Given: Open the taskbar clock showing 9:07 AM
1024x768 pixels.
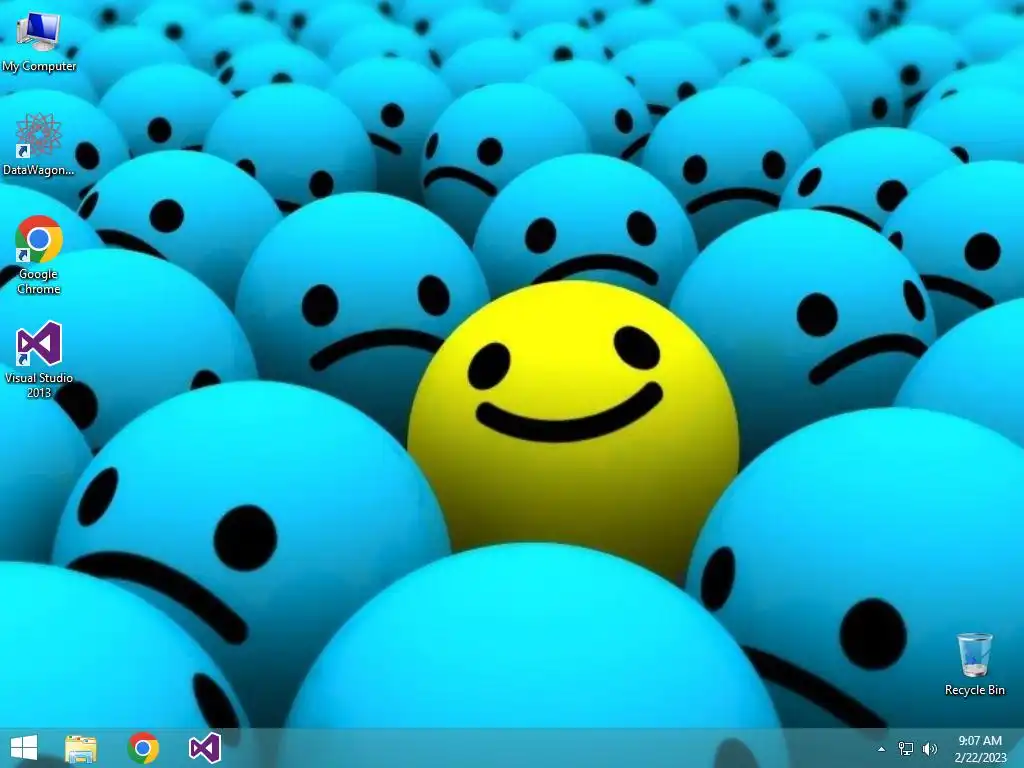Looking at the screenshot, I should [980, 749].
